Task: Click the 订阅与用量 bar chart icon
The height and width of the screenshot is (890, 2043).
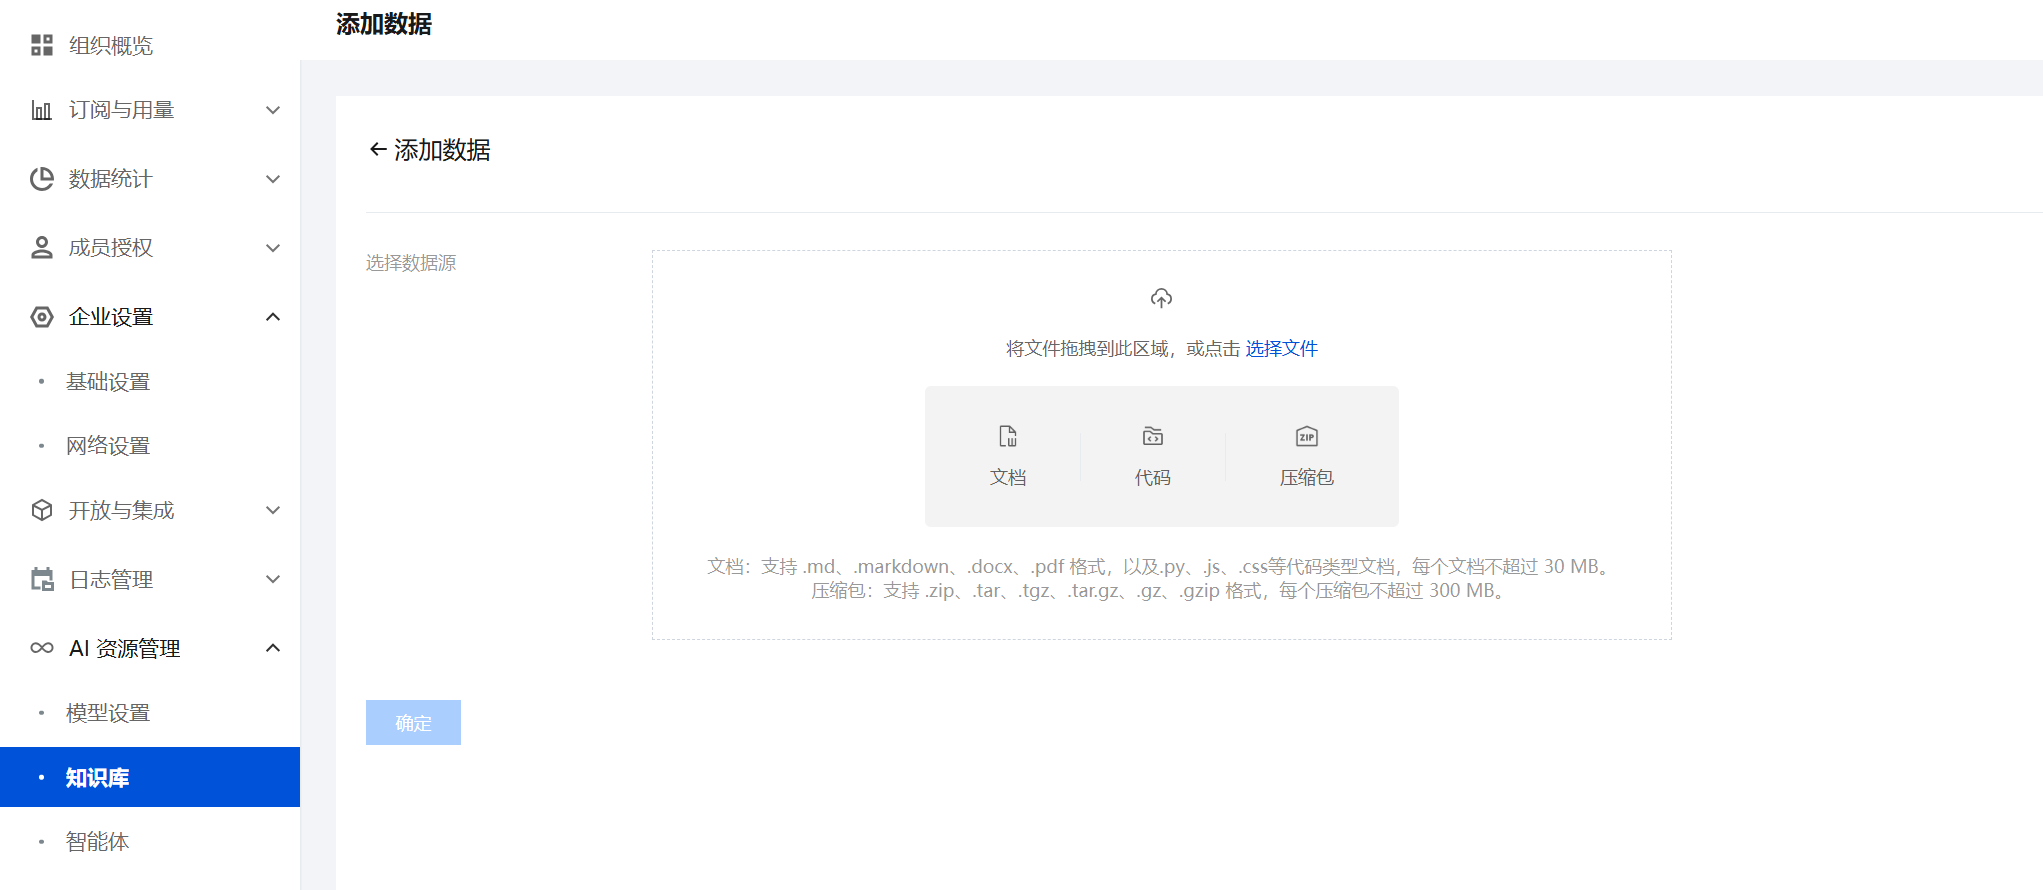Action: [x=42, y=110]
